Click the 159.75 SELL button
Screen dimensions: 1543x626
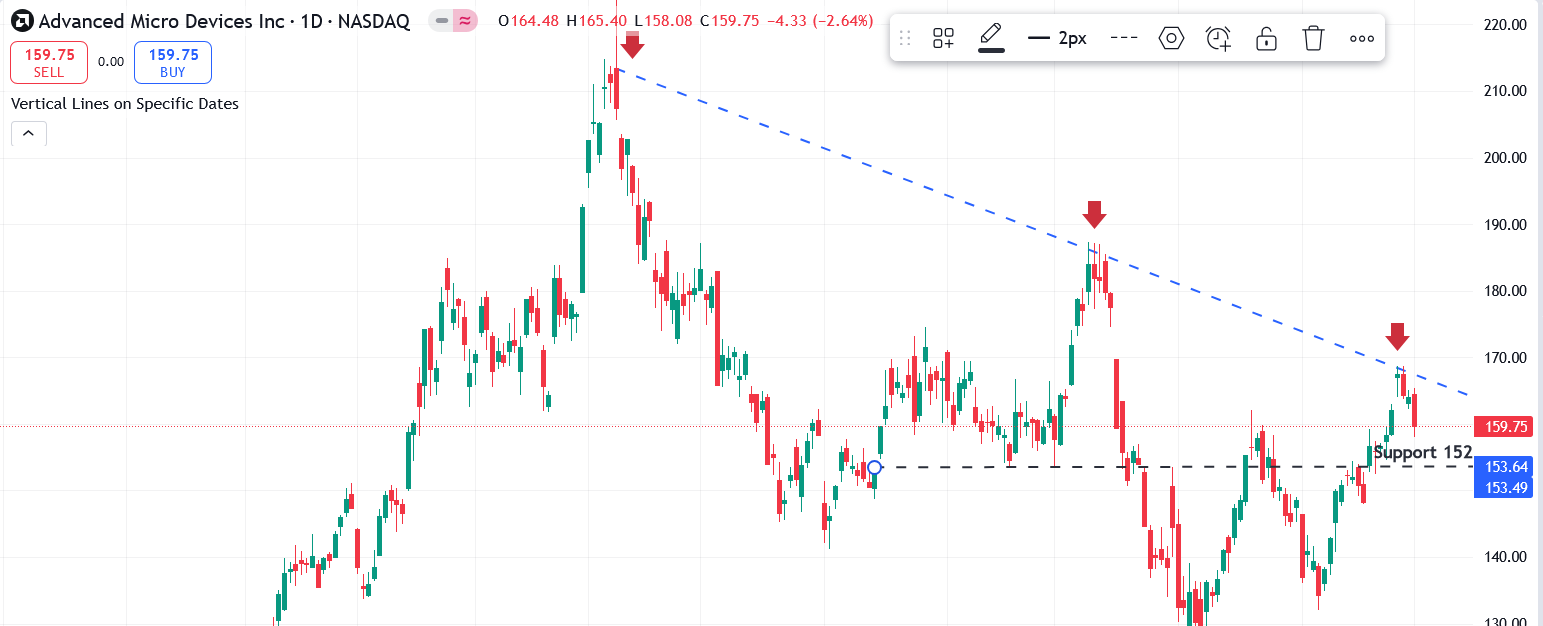(49, 62)
